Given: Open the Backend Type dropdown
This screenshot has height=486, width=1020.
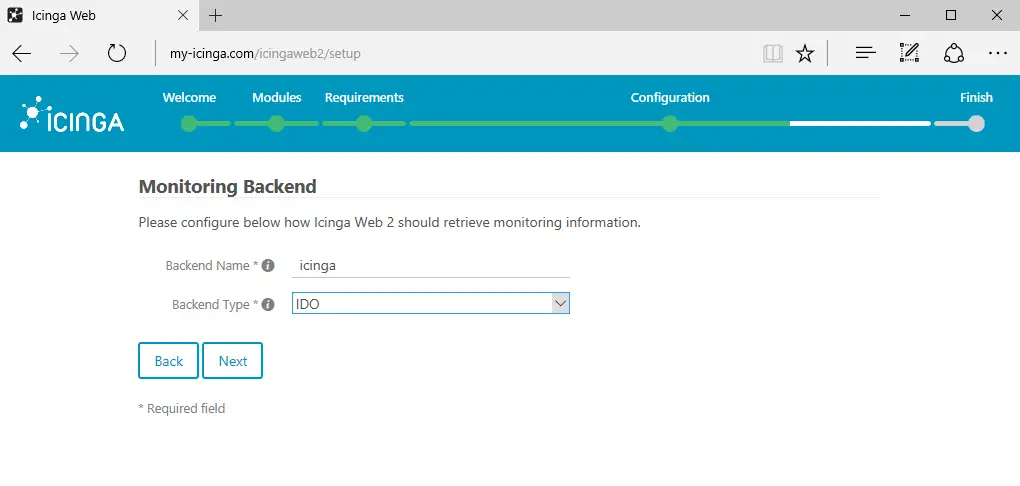Looking at the screenshot, I should 431,303.
